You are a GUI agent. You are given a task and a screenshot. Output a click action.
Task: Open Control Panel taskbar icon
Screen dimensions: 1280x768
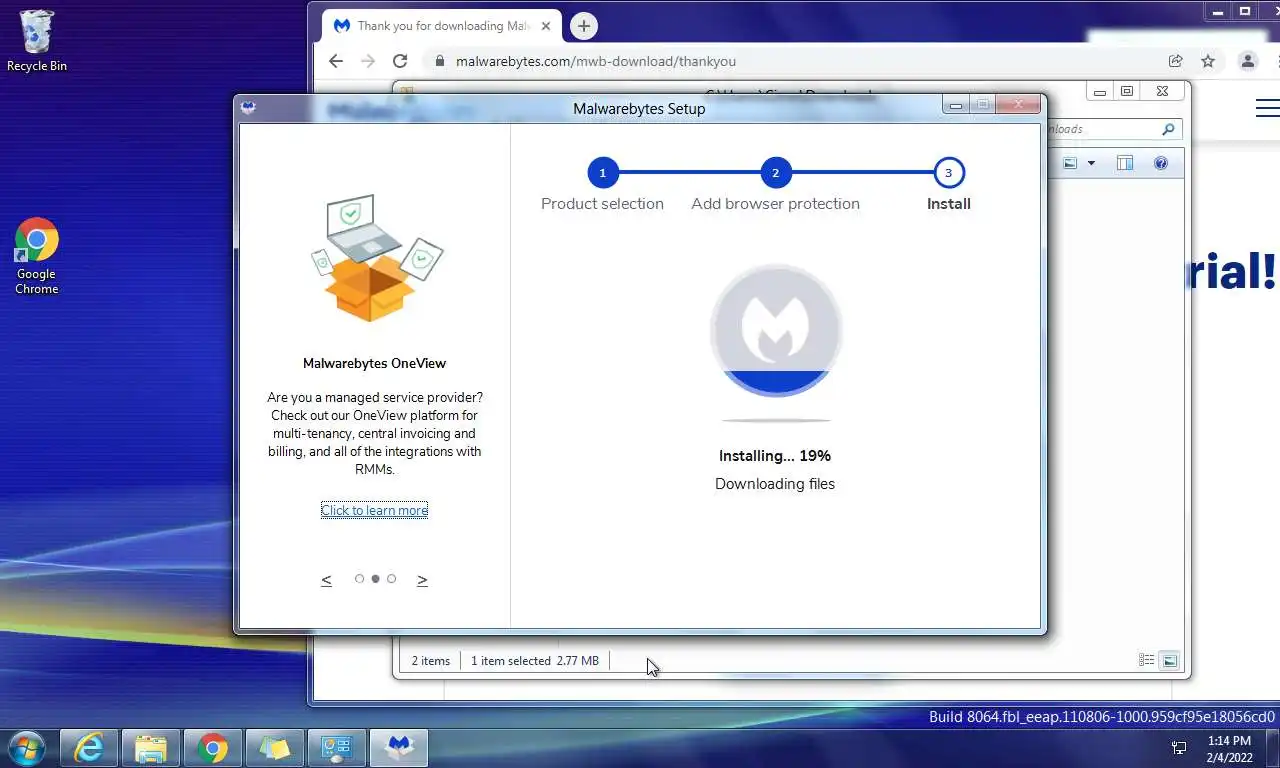pos(337,747)
